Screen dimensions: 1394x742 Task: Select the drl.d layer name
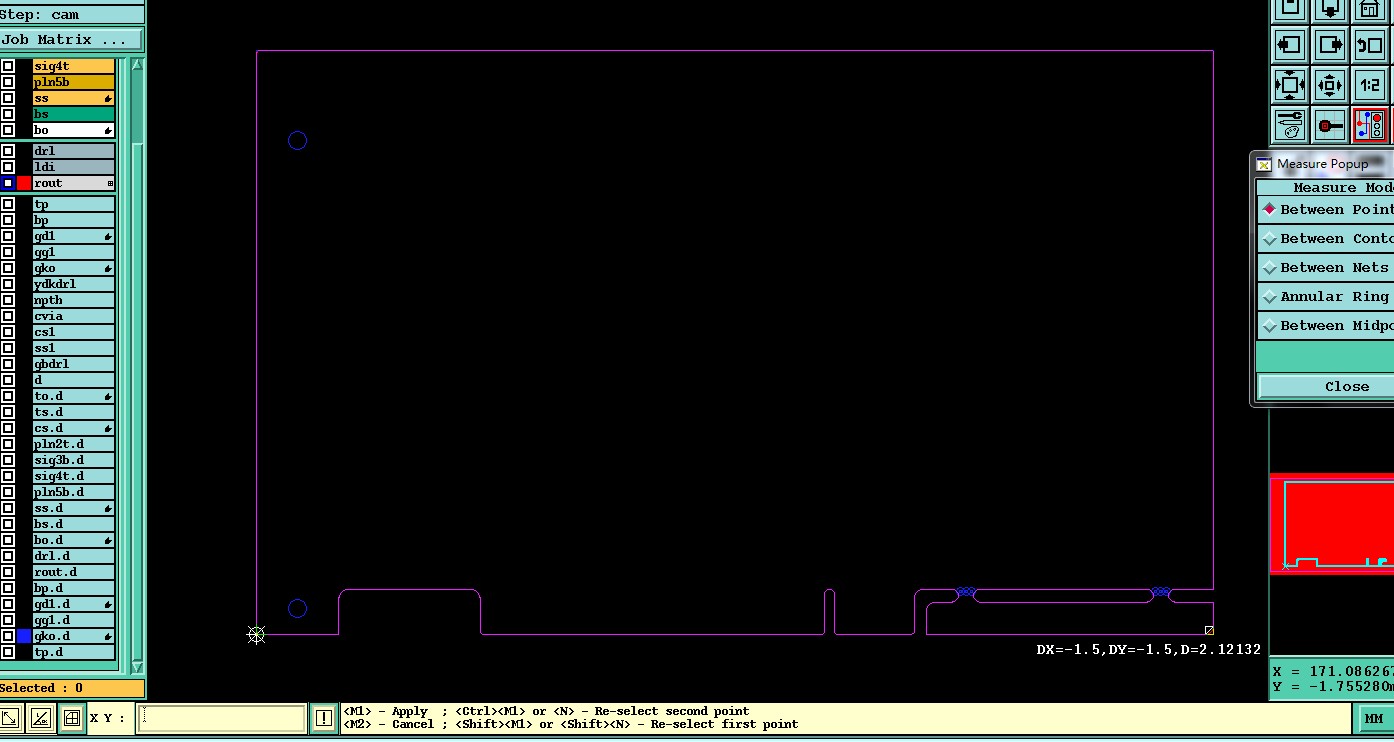coord(74,556)
